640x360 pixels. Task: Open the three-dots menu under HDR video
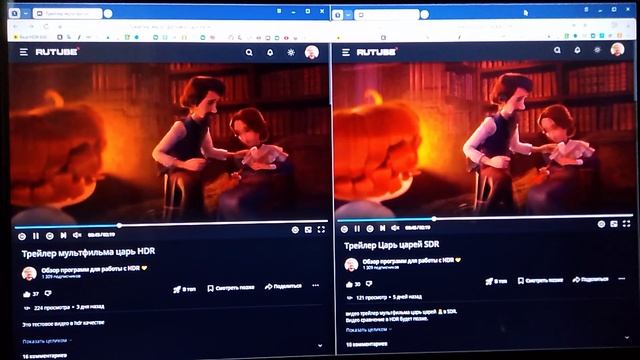click(316, 285)
